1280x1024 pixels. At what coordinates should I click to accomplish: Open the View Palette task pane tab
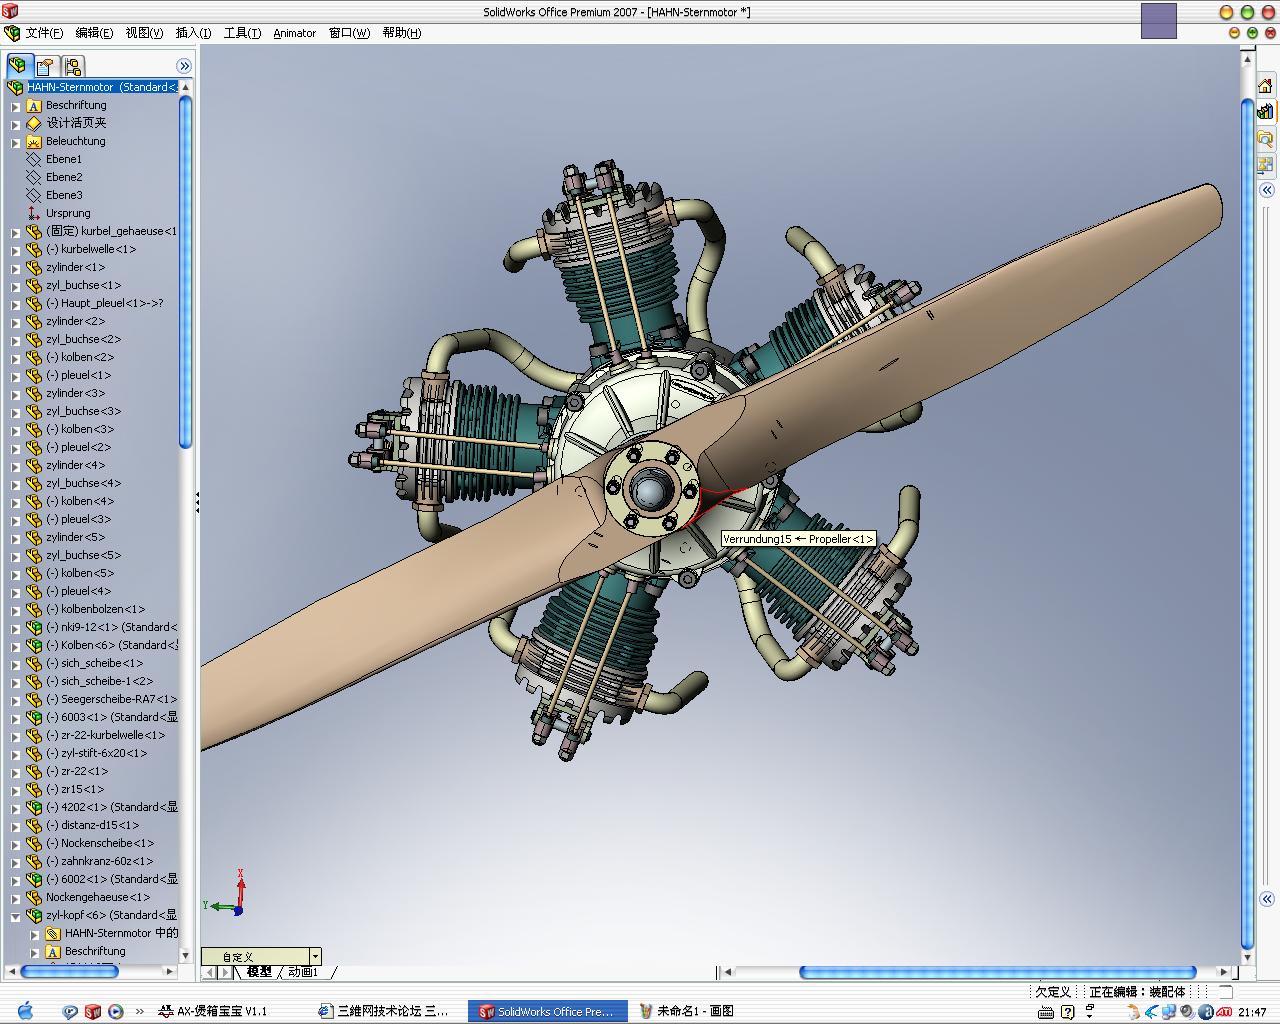[1265, 164]
